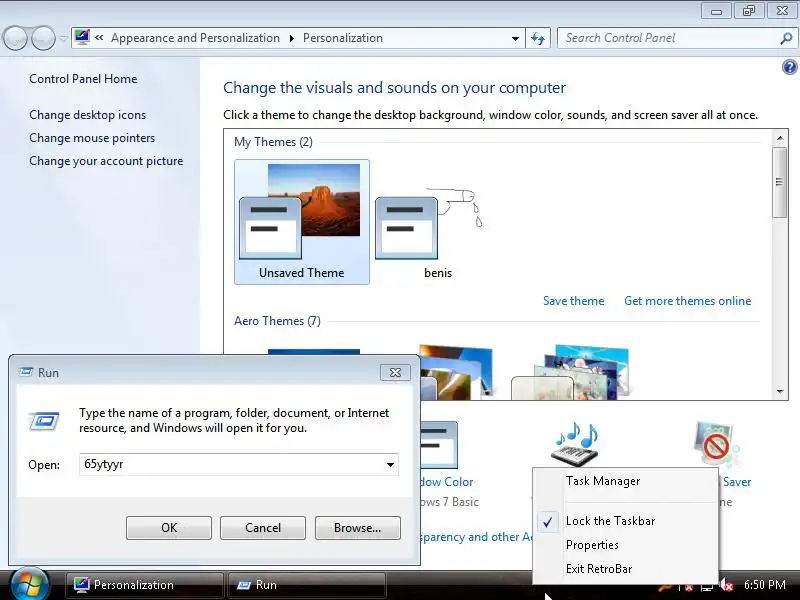Expand the address bar double chevron

point(99,37)
